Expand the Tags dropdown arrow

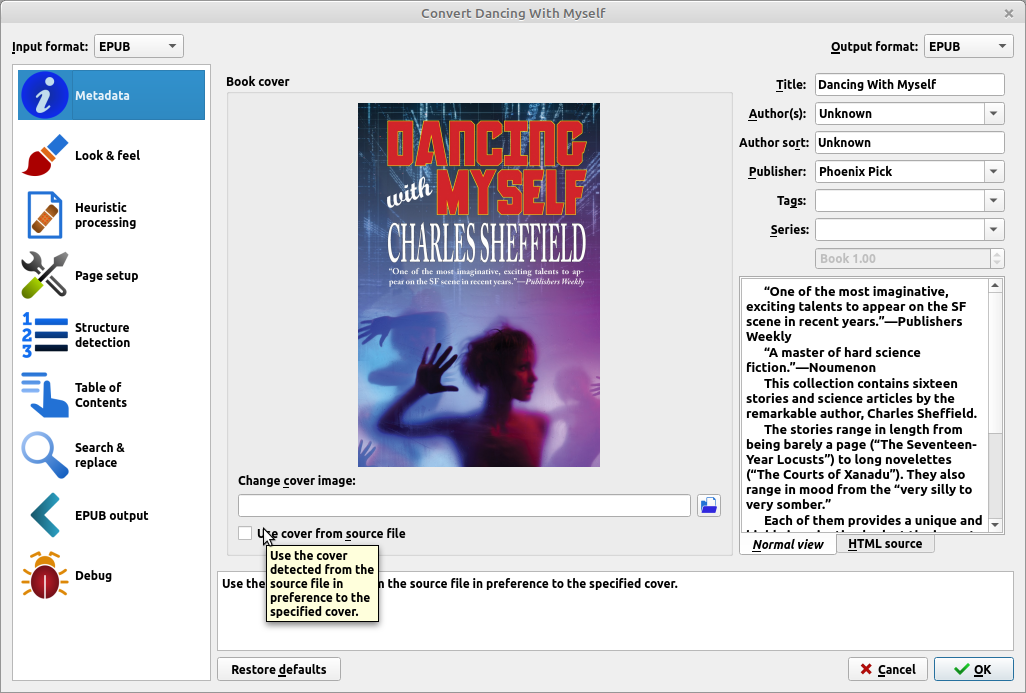(x=993, y=201)
